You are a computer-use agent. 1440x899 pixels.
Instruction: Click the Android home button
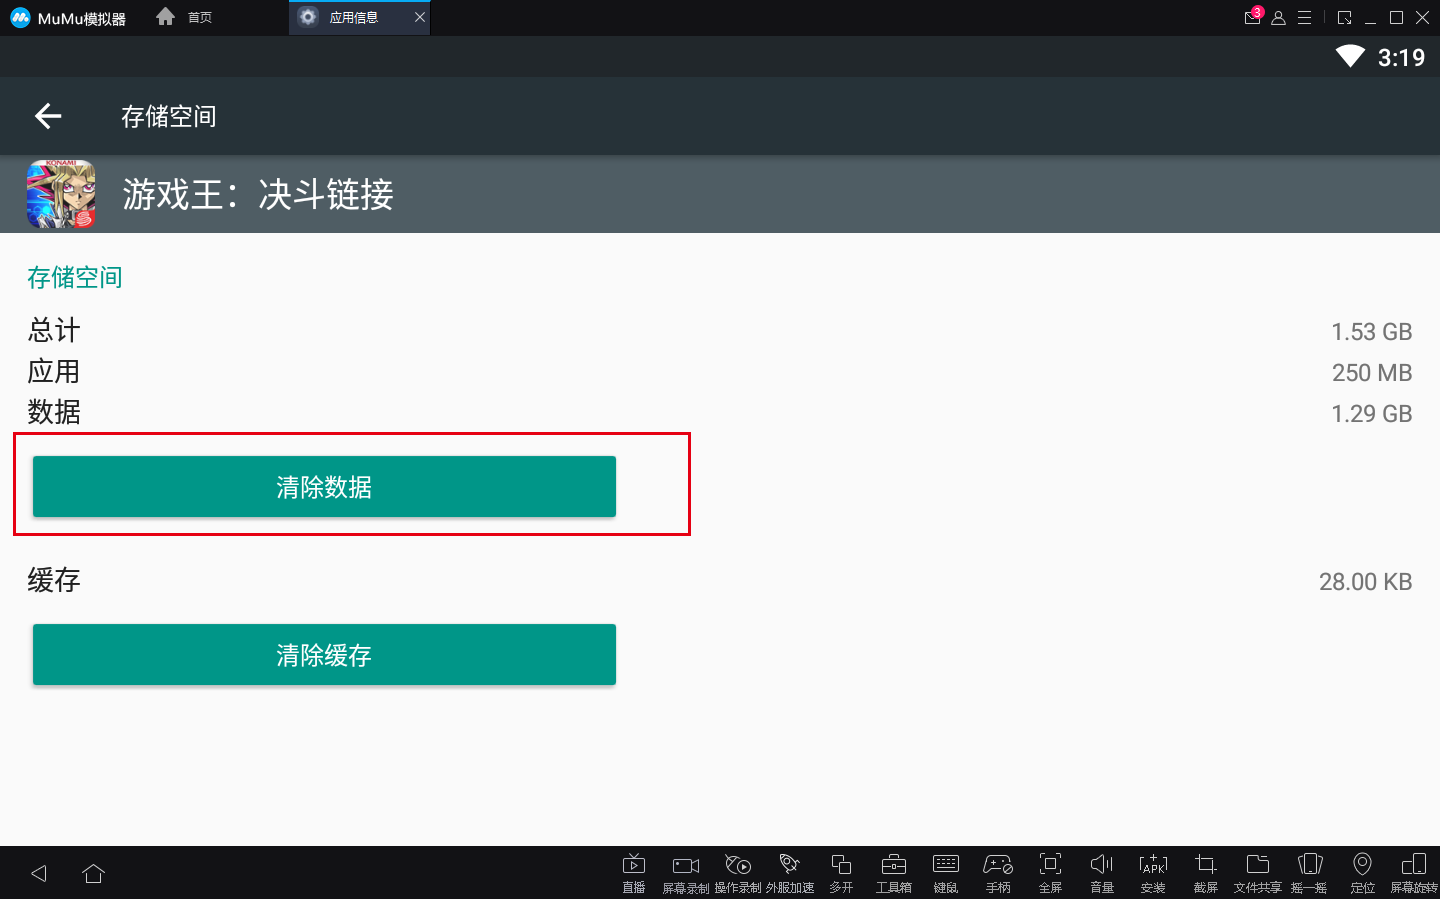point(94,873)
